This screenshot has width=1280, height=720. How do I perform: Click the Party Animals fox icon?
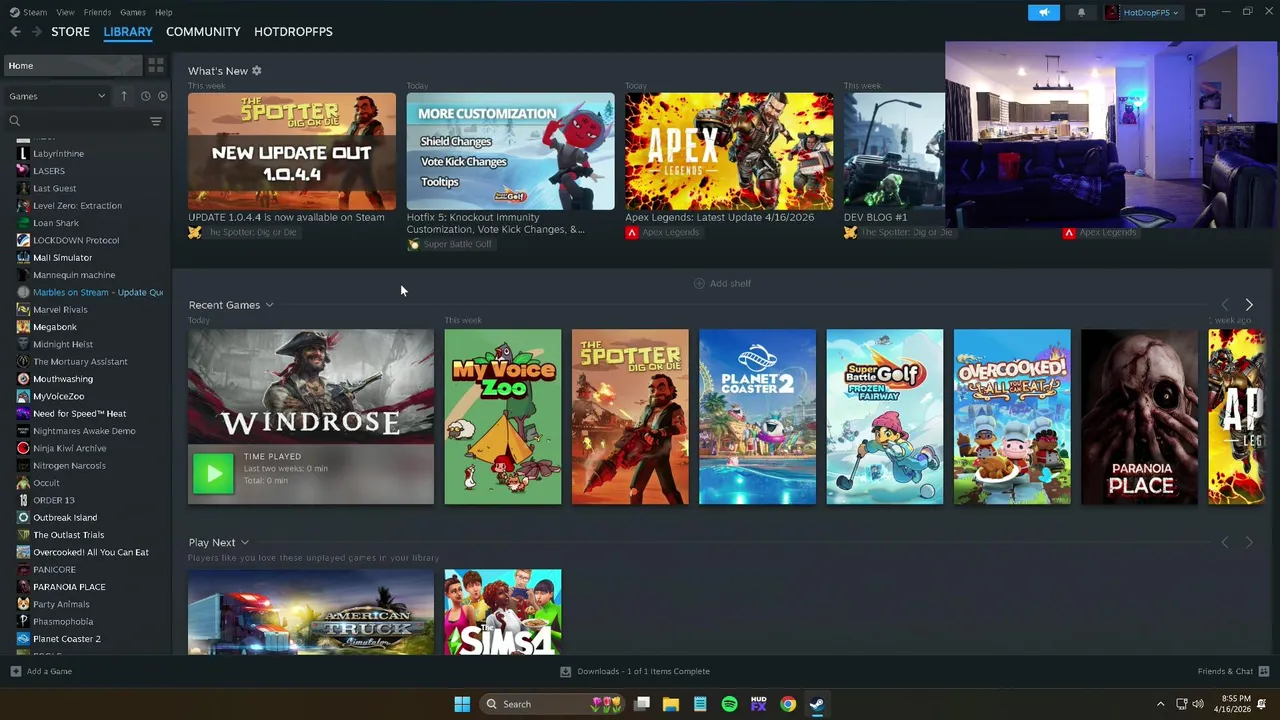23,604
